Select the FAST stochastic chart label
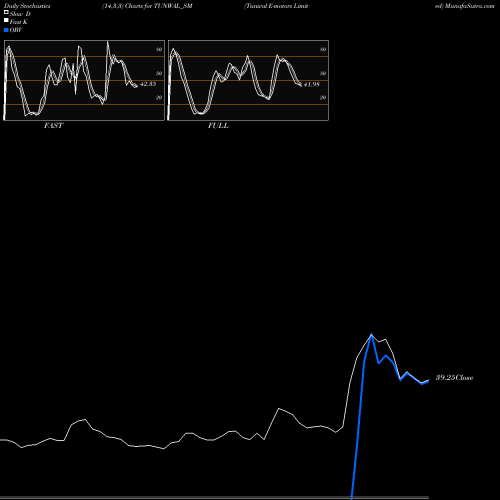Viewport: 500px width, 500px height. pos(53,126)
